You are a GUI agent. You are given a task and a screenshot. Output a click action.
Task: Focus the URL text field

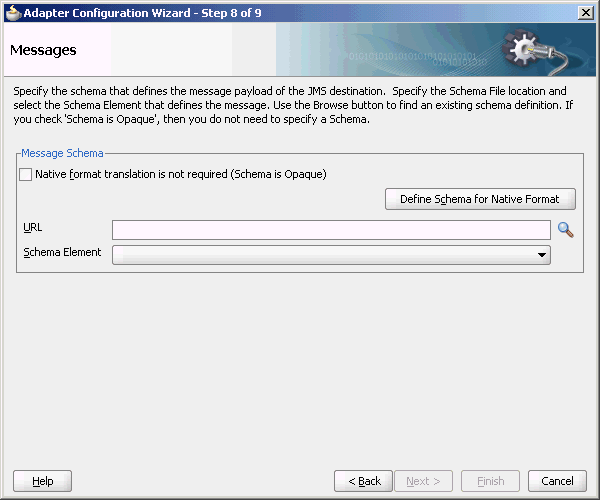tap(331, 230)
